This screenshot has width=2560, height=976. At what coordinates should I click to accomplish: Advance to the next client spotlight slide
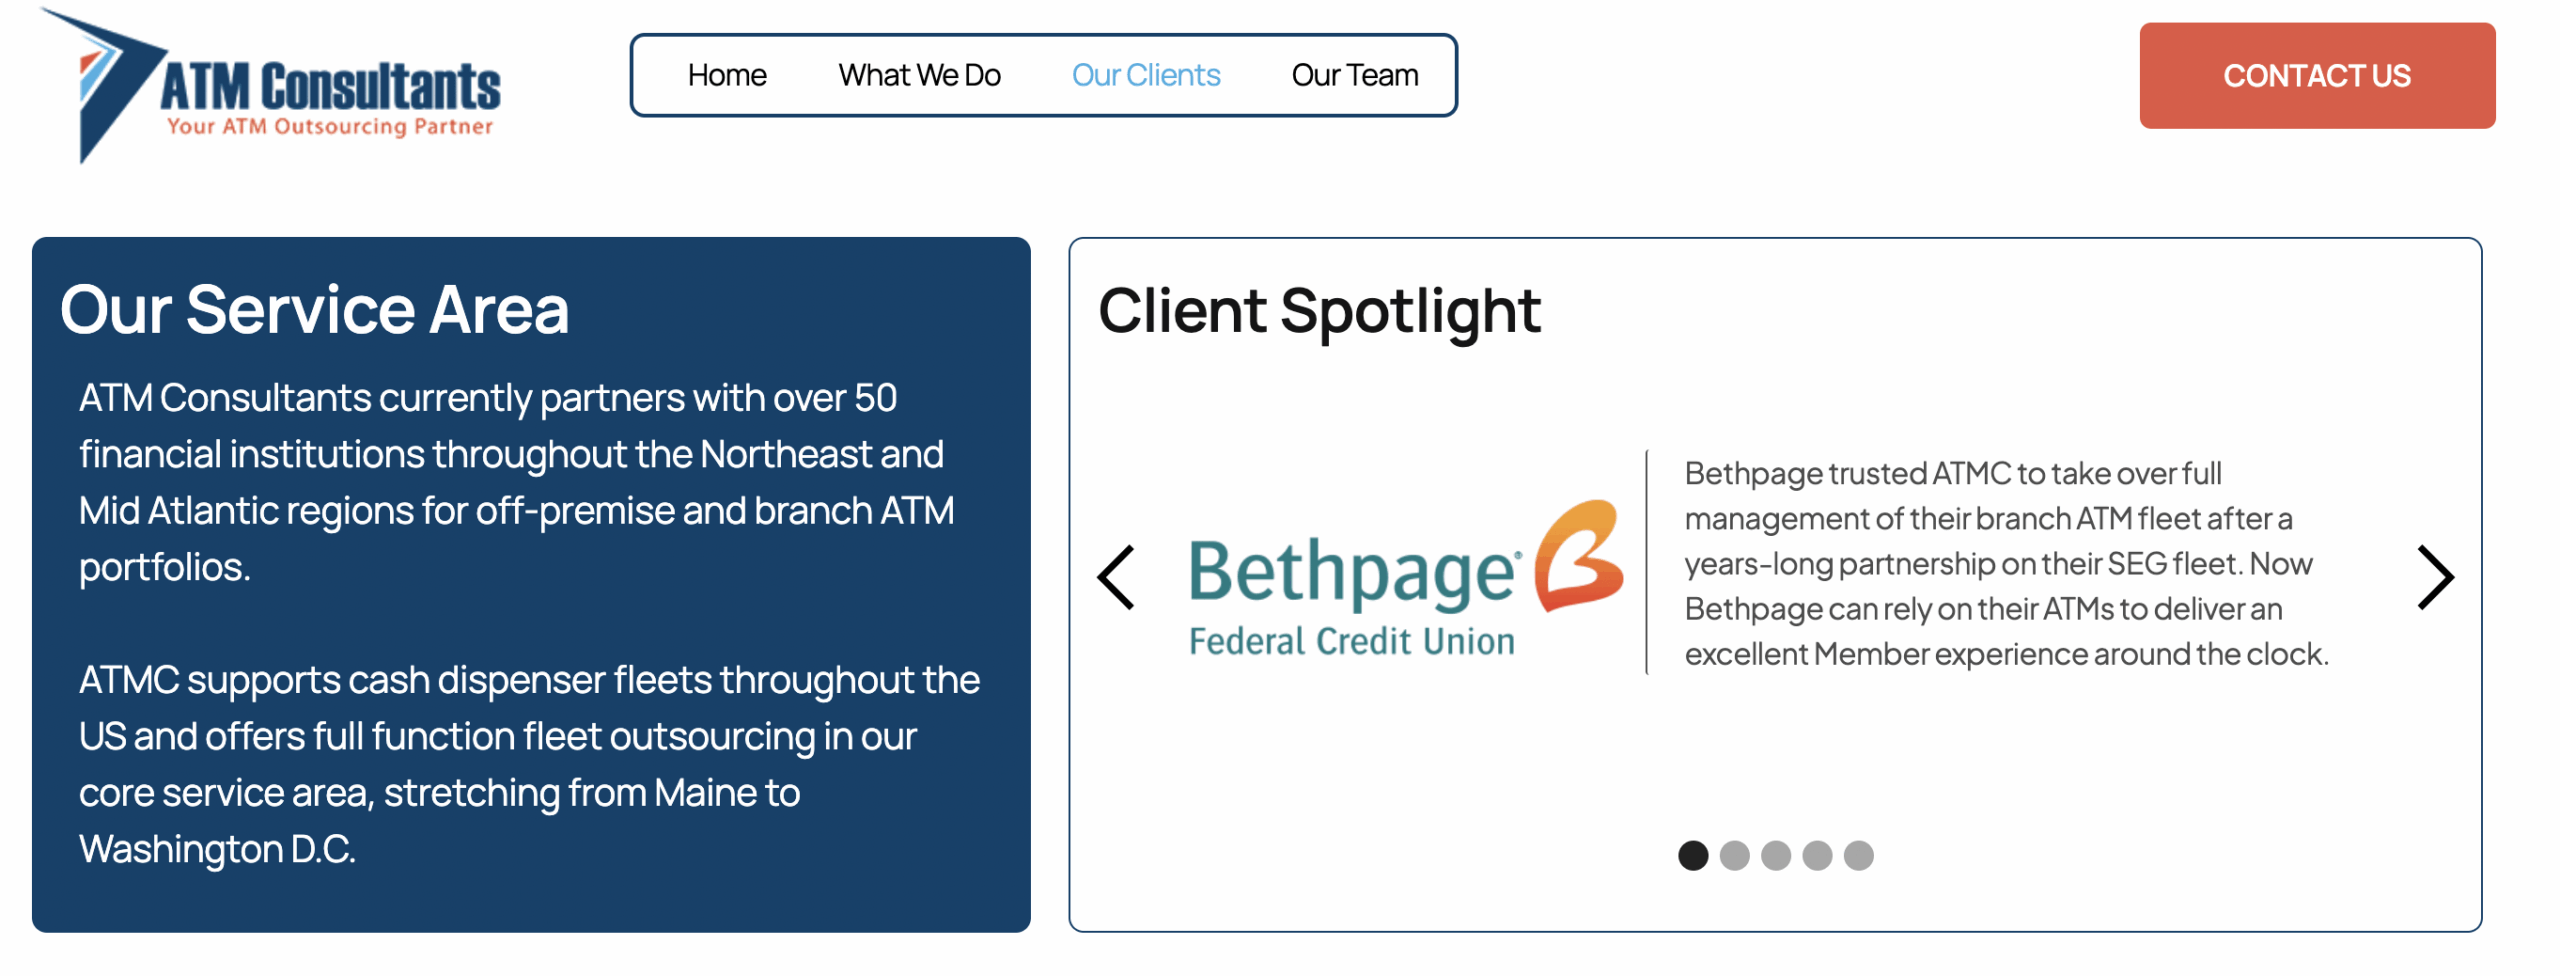(x=2434, y=577)
